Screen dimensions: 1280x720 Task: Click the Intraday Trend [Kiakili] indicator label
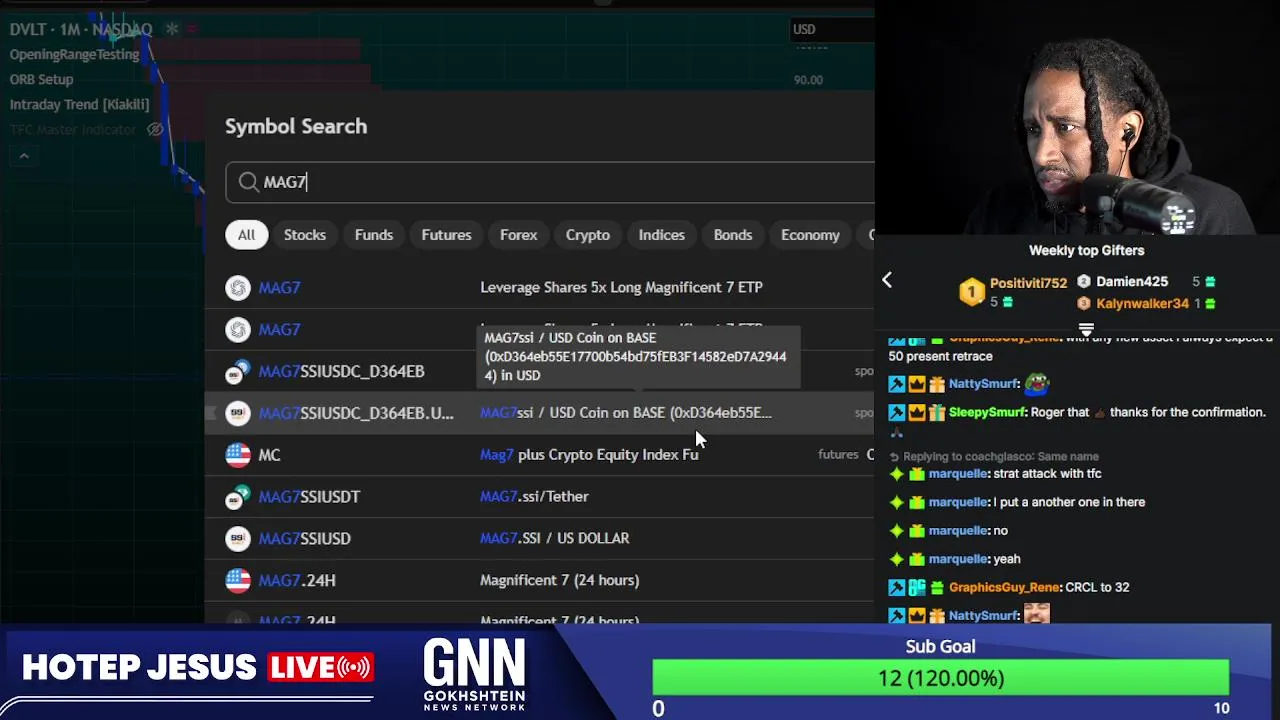tap(79, 105)
